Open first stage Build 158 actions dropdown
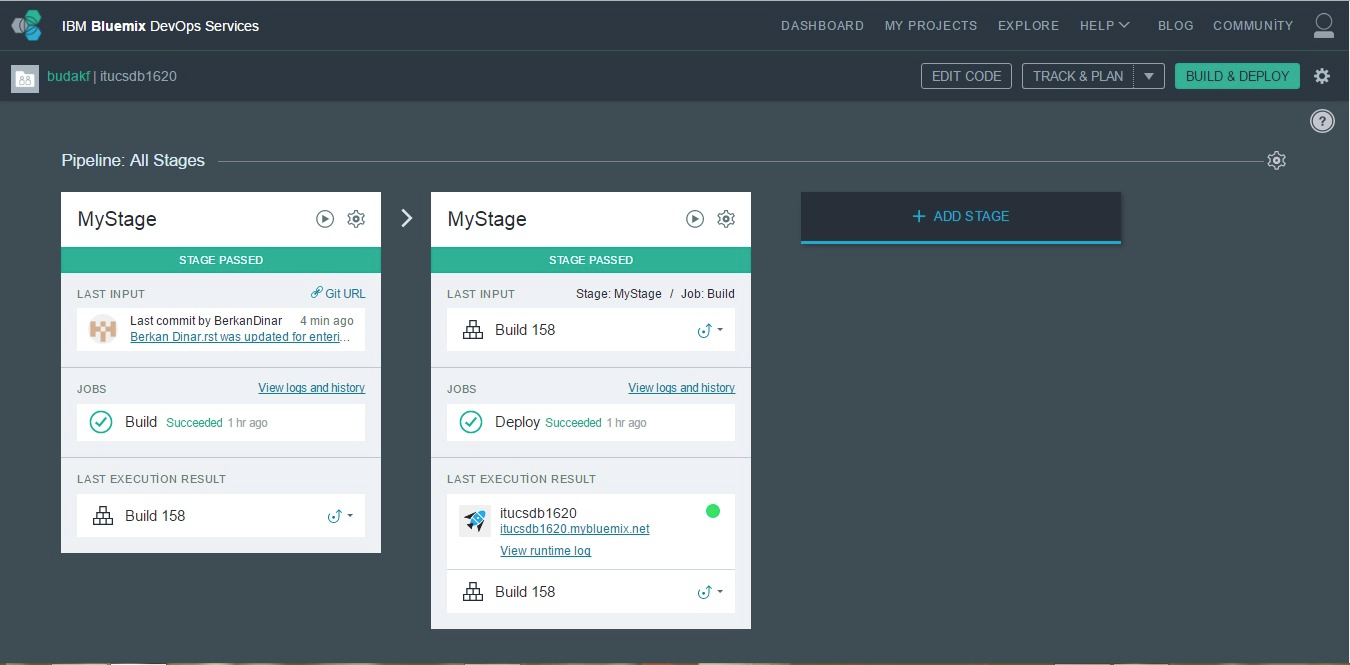The width and height of the screenshot is (1350, 665). 340,516
